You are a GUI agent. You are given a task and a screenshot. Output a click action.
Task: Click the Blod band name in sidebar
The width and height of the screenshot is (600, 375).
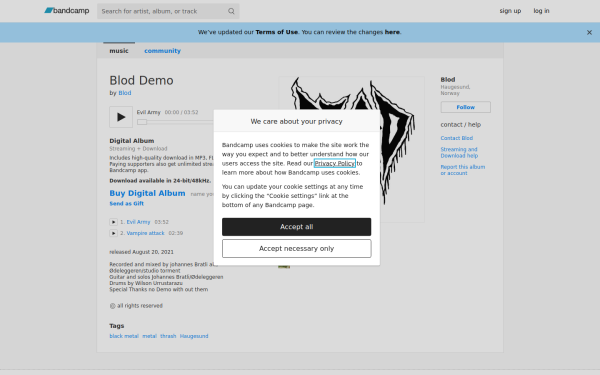point(448,80)
